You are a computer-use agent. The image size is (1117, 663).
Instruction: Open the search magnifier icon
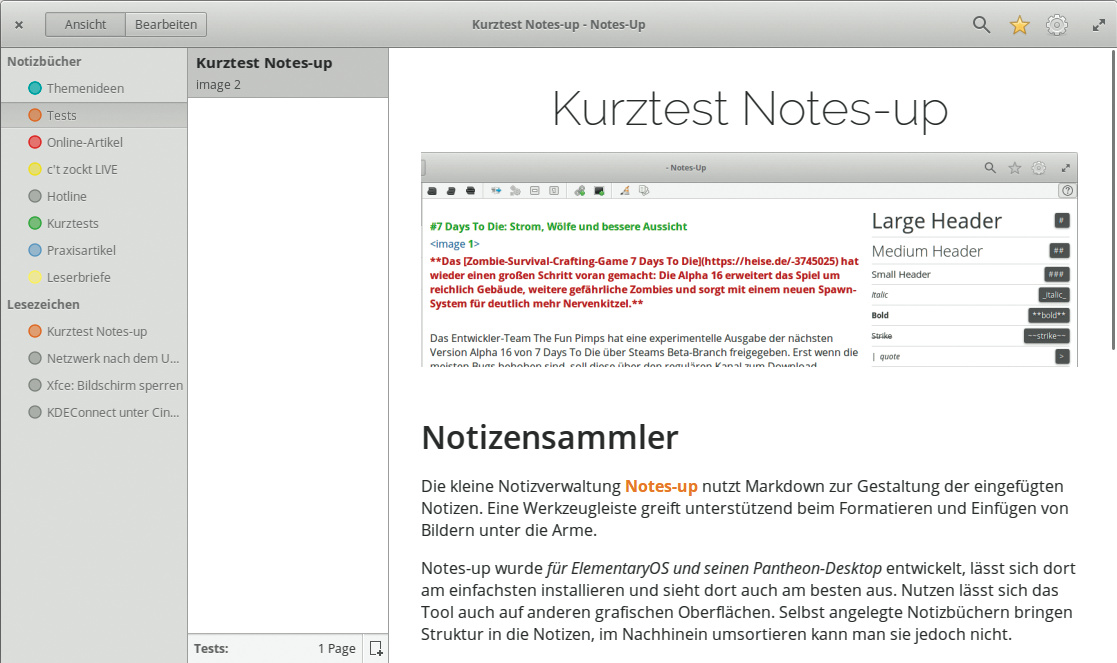[981, 25]
